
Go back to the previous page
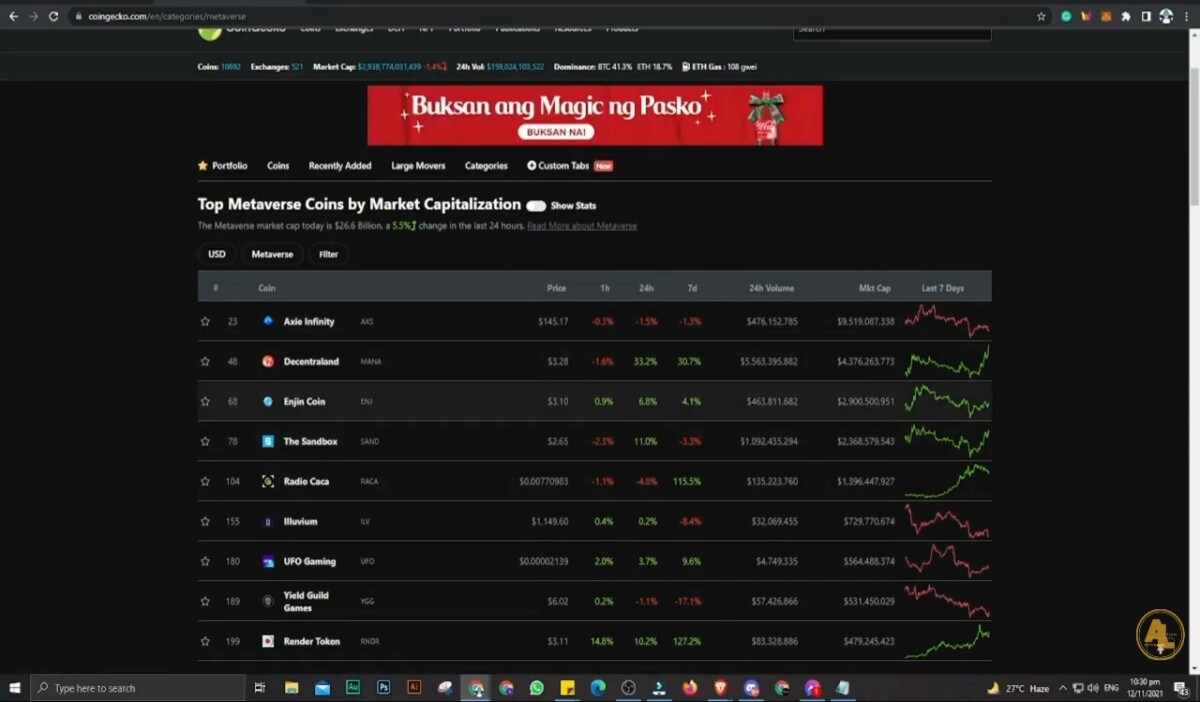(x=13, y=16)
